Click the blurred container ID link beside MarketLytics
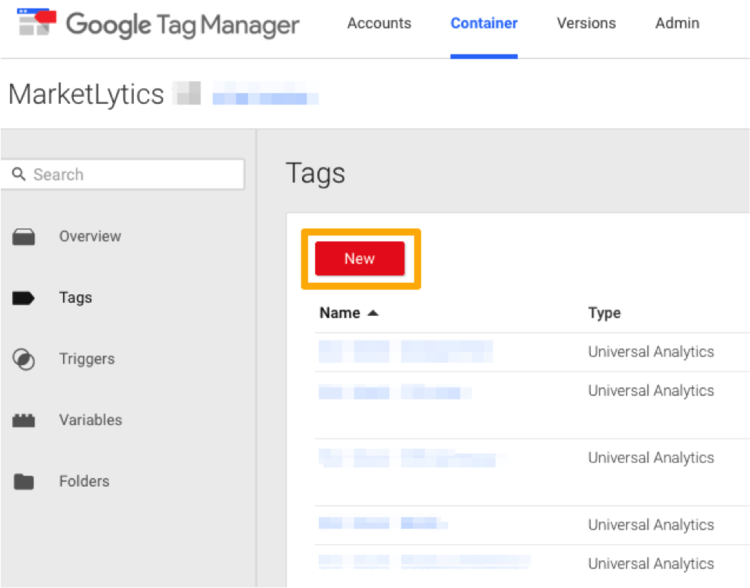Image resolution: width=750 pixels, height=588 pixels. click(x=265, y=94)
